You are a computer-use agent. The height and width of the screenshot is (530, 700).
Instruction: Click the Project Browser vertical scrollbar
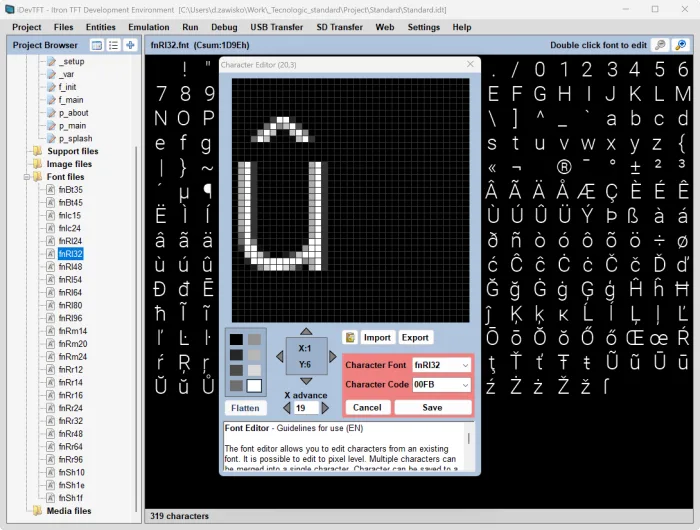(x=136, y=328)
